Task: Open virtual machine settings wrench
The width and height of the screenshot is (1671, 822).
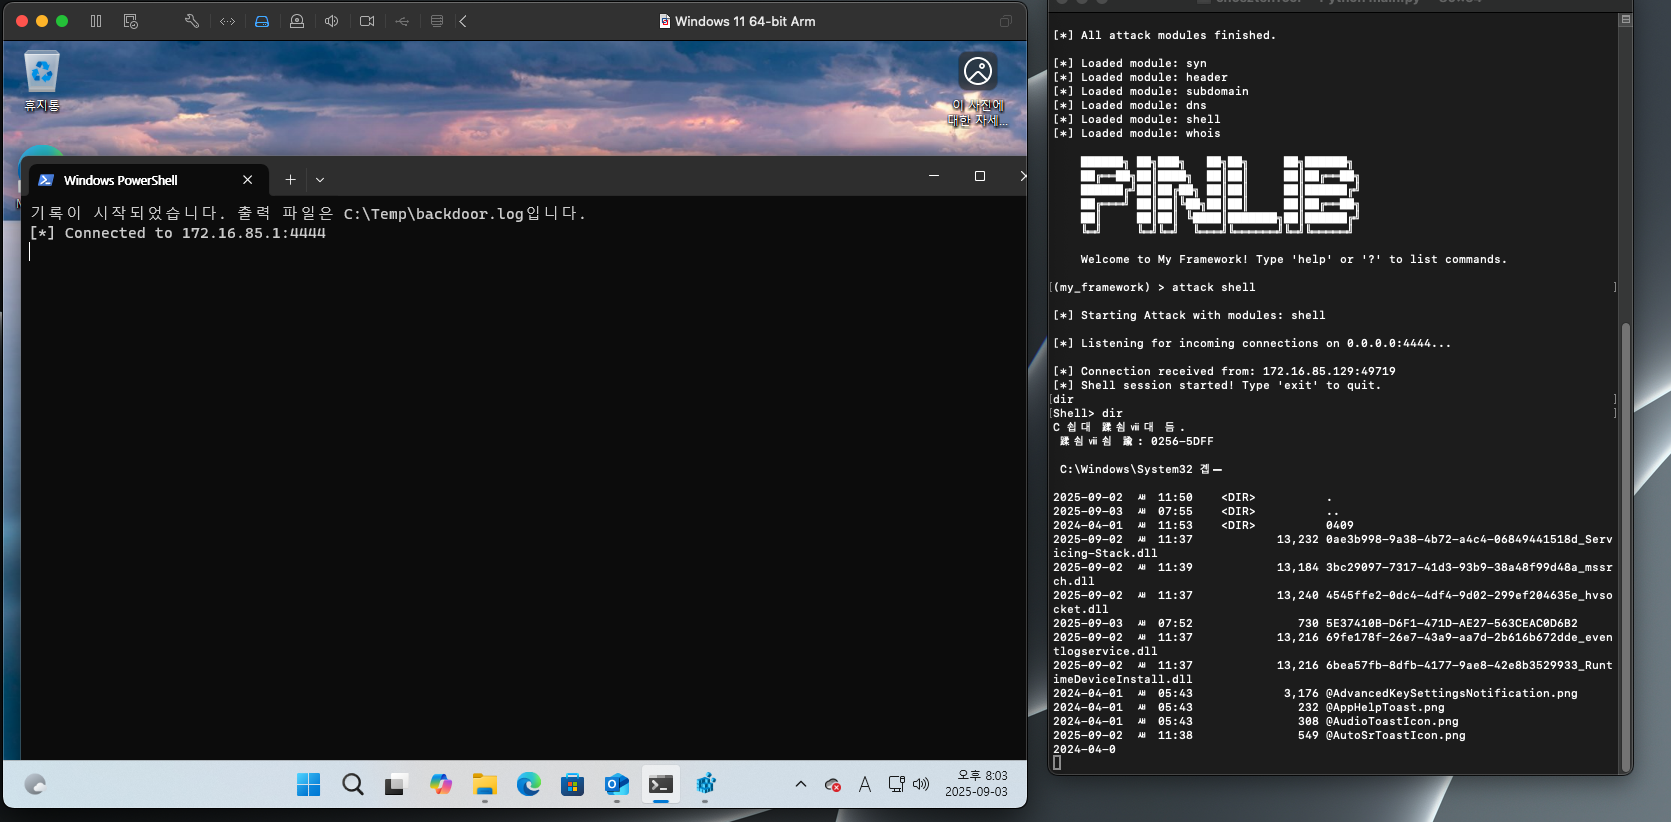Action: pyautogui.click(x=192, y=21)
